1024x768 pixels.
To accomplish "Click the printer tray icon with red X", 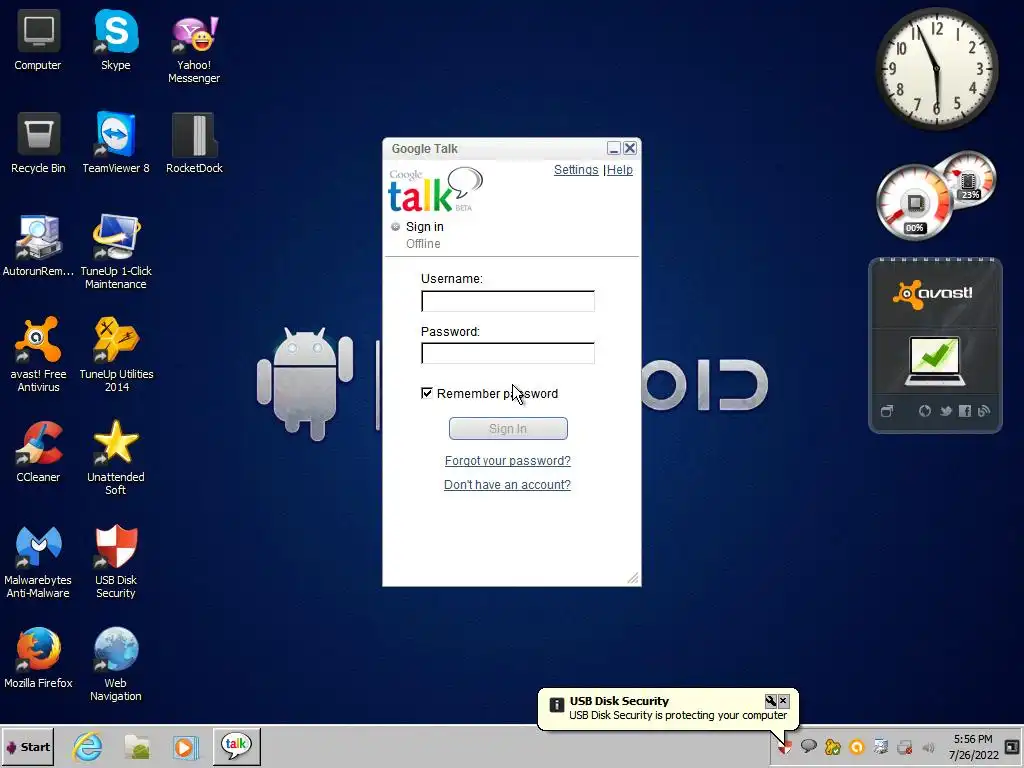I will 904,747.
